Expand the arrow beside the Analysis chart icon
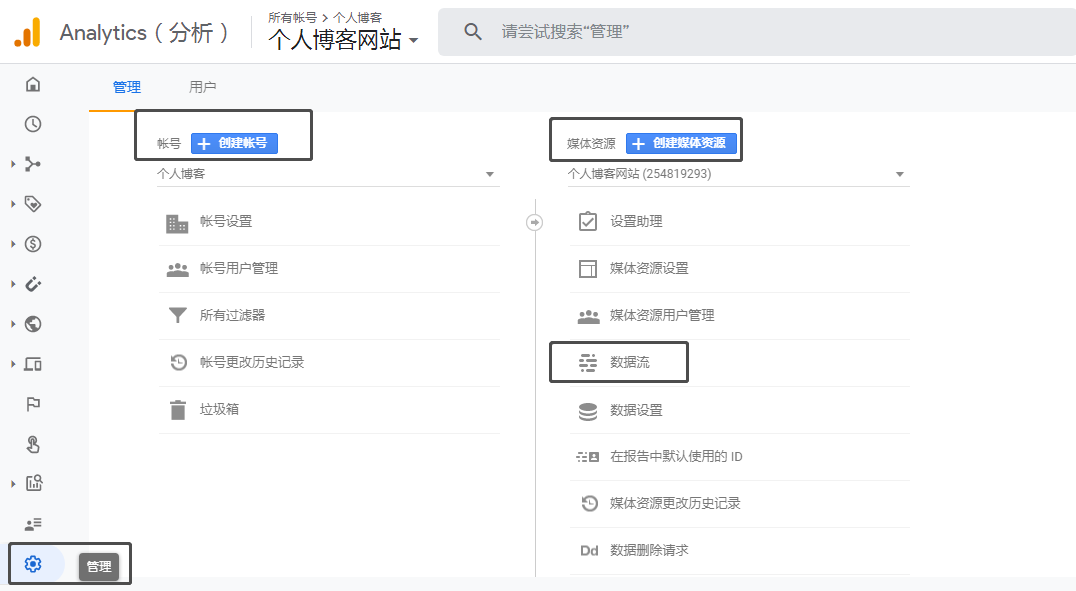The width and height of the screenshot is (1076, 591). [13, 484]
